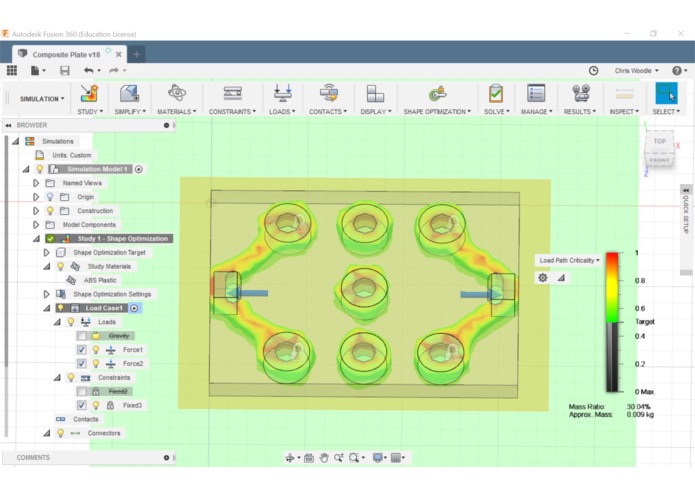Click the legend settings gear icon
This screenshot has height=494, width=695.
pos(543,278)
